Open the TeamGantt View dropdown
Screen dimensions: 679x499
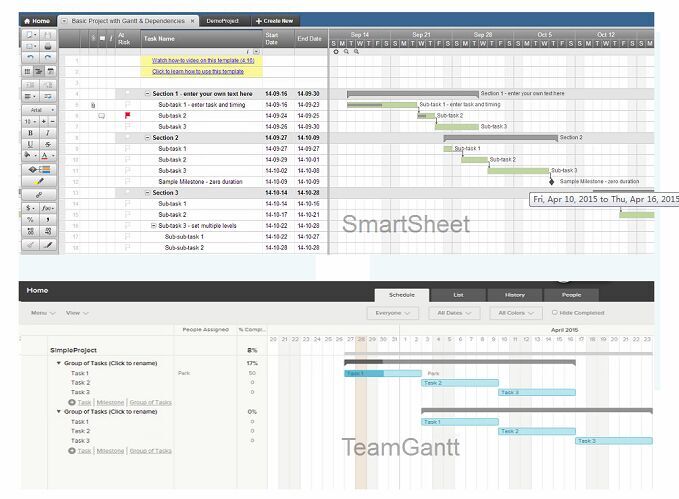pyautogui.click(x=77, y=313)
